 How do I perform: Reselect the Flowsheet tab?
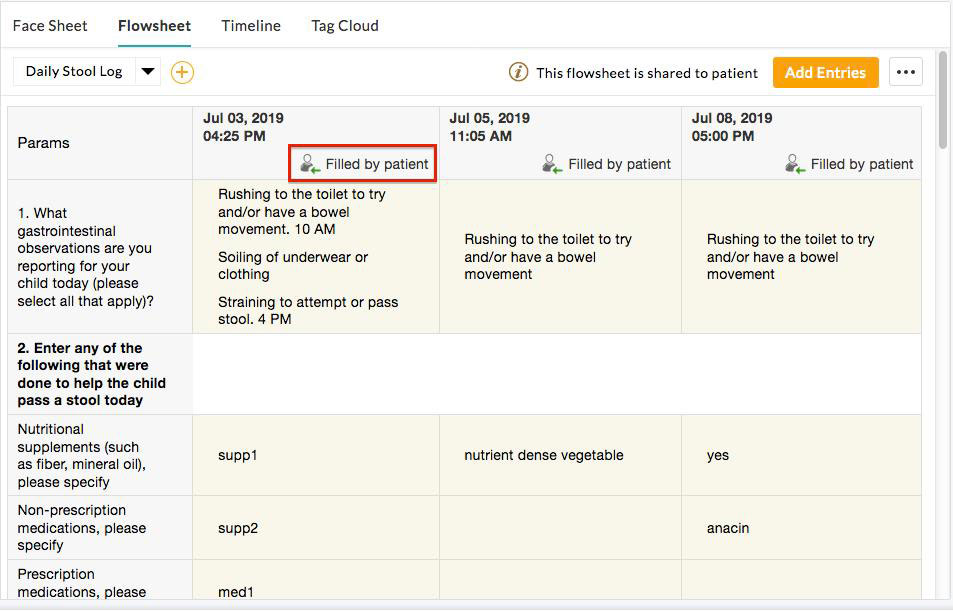coord(154,25)
